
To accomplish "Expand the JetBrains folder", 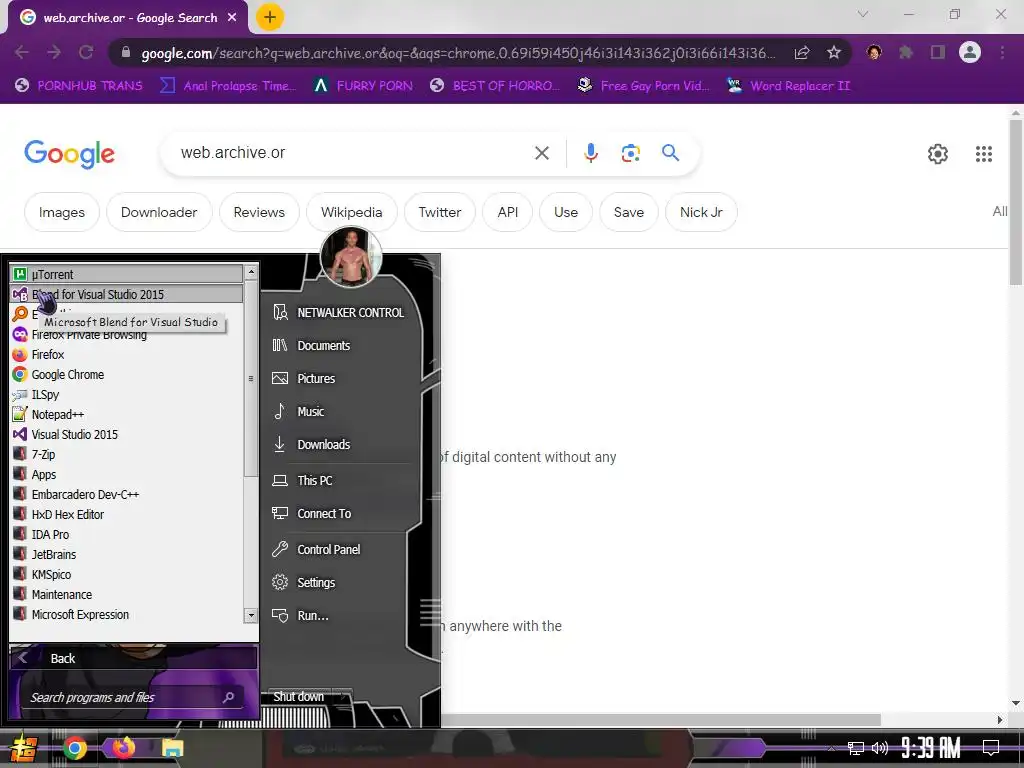I will click(127, 555).
